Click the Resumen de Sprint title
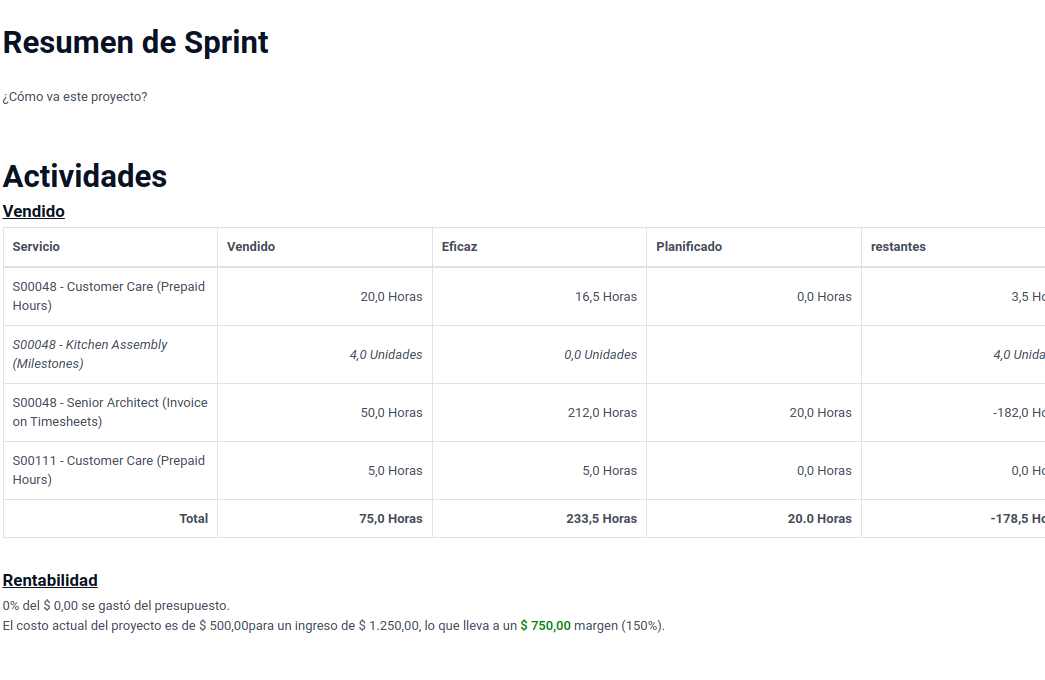The height and width of the screenshot is (680, 1045). click(x=136, y=43)
